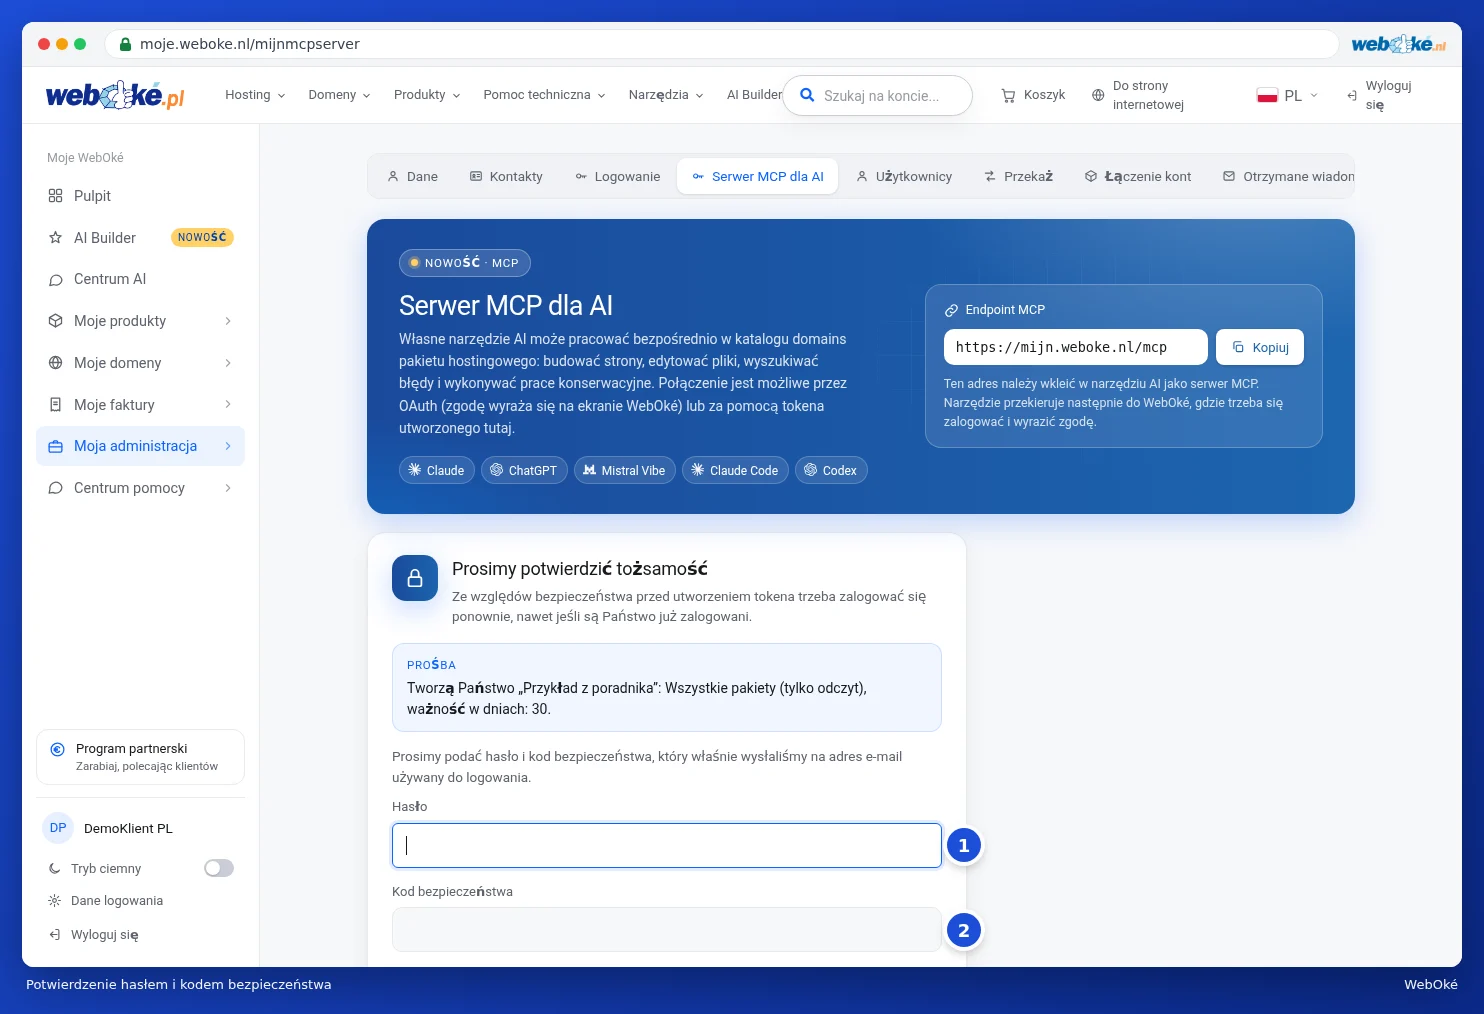The height and width of the screenshot is (1014, 1484).
Task: Open Pulpit dashboard in the sidebar
Action: 140,196
